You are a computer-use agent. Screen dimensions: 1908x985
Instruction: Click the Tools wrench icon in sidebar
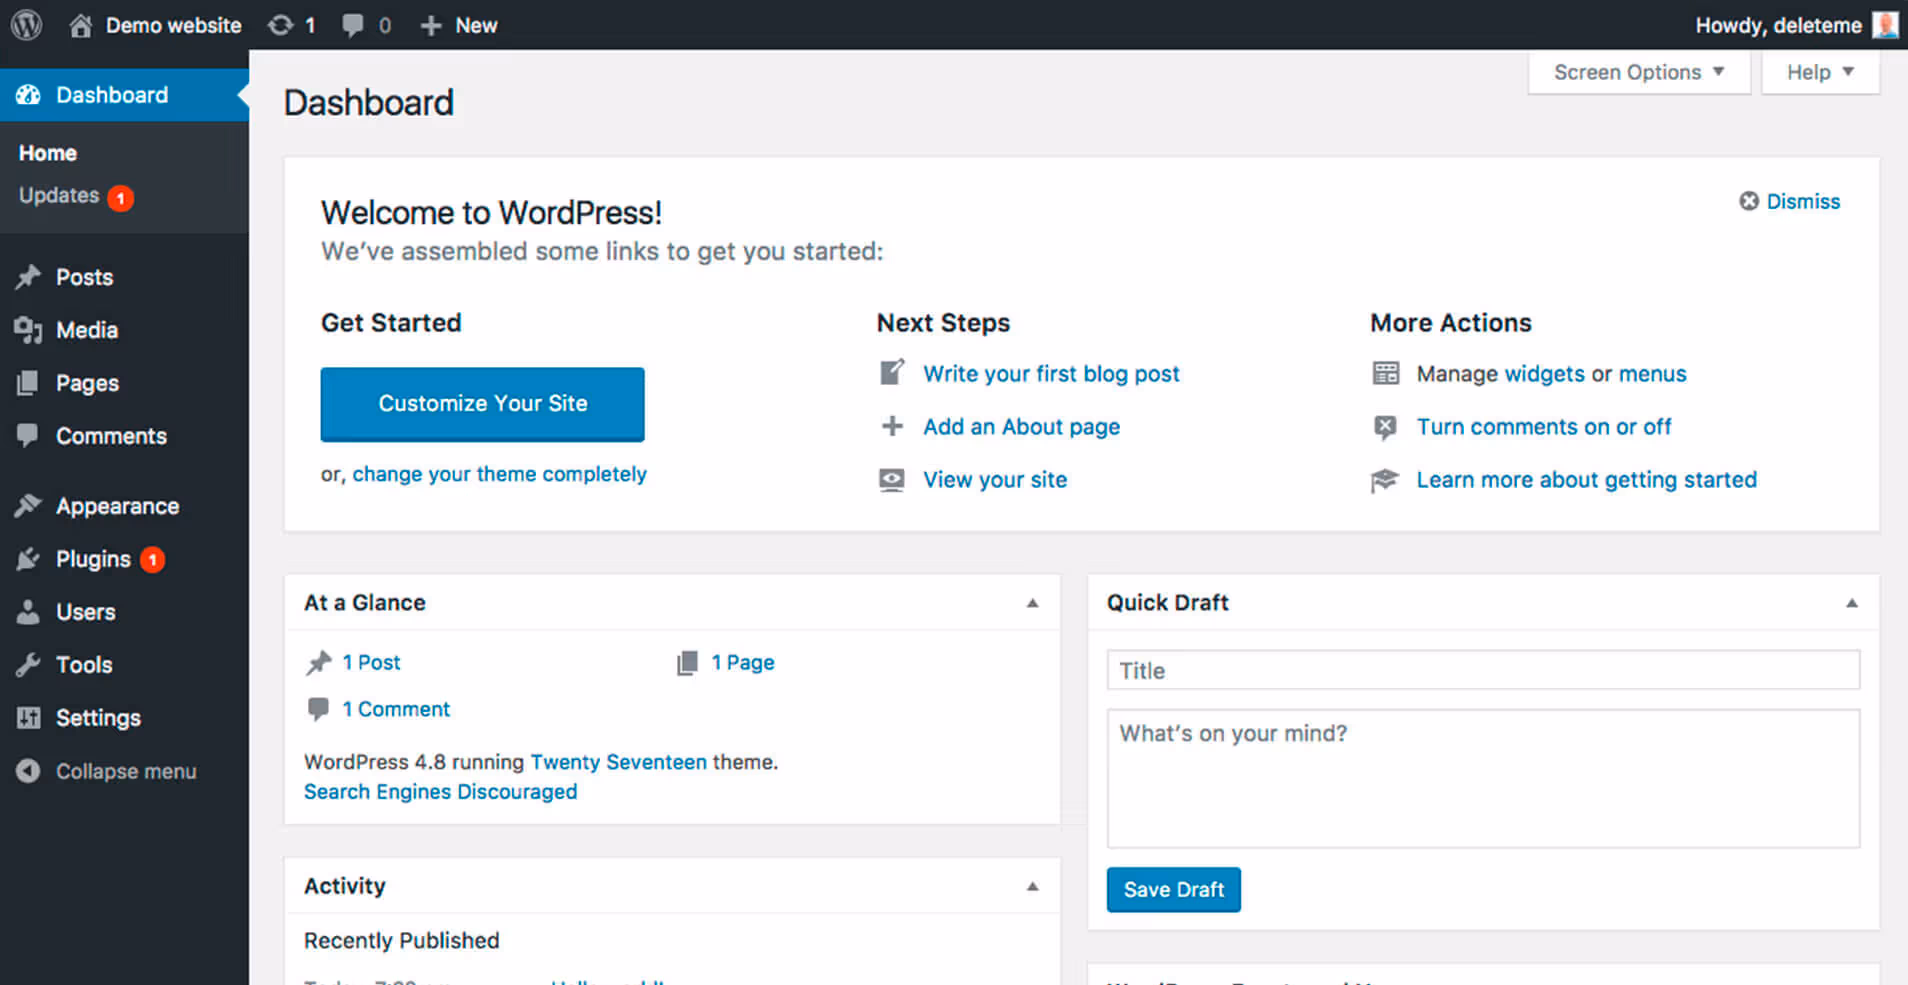(x=28, y=665)
